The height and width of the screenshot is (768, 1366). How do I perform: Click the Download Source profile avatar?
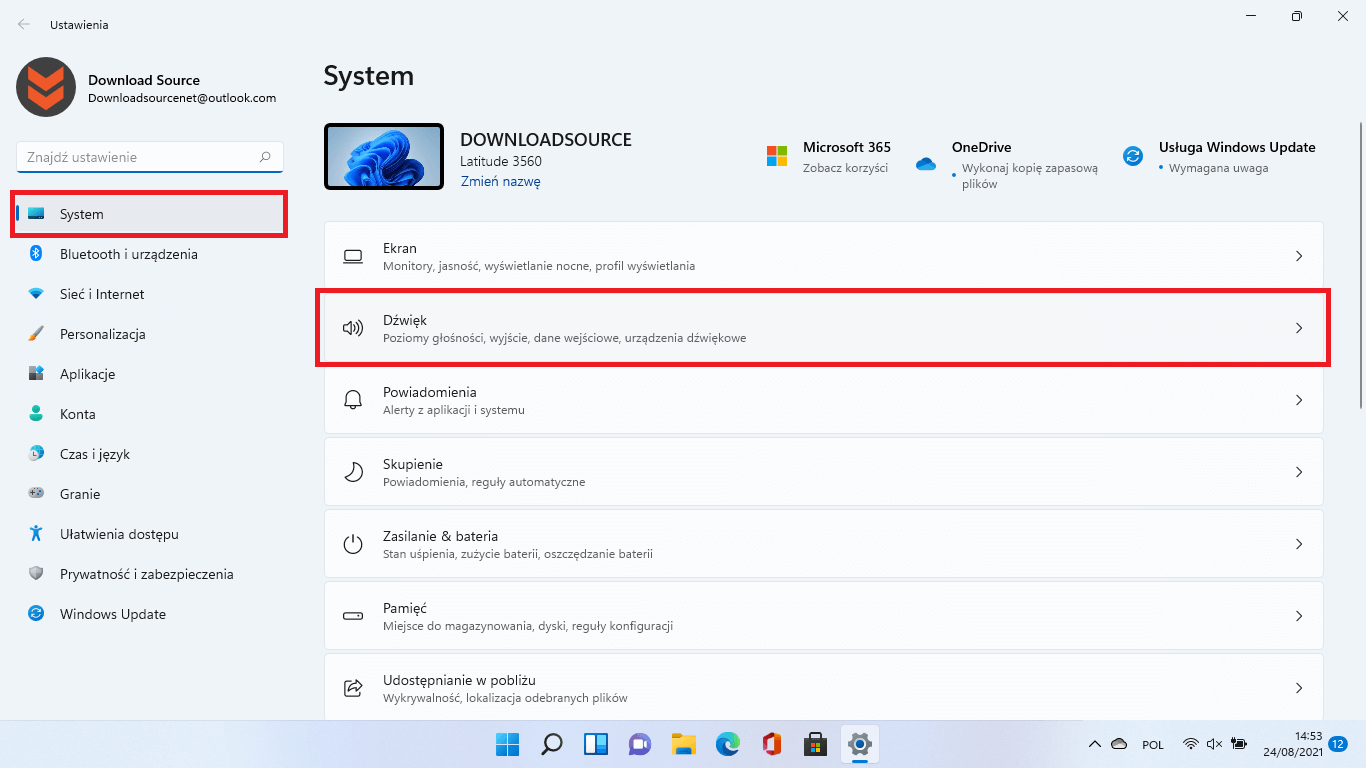[x=46, y=87]
